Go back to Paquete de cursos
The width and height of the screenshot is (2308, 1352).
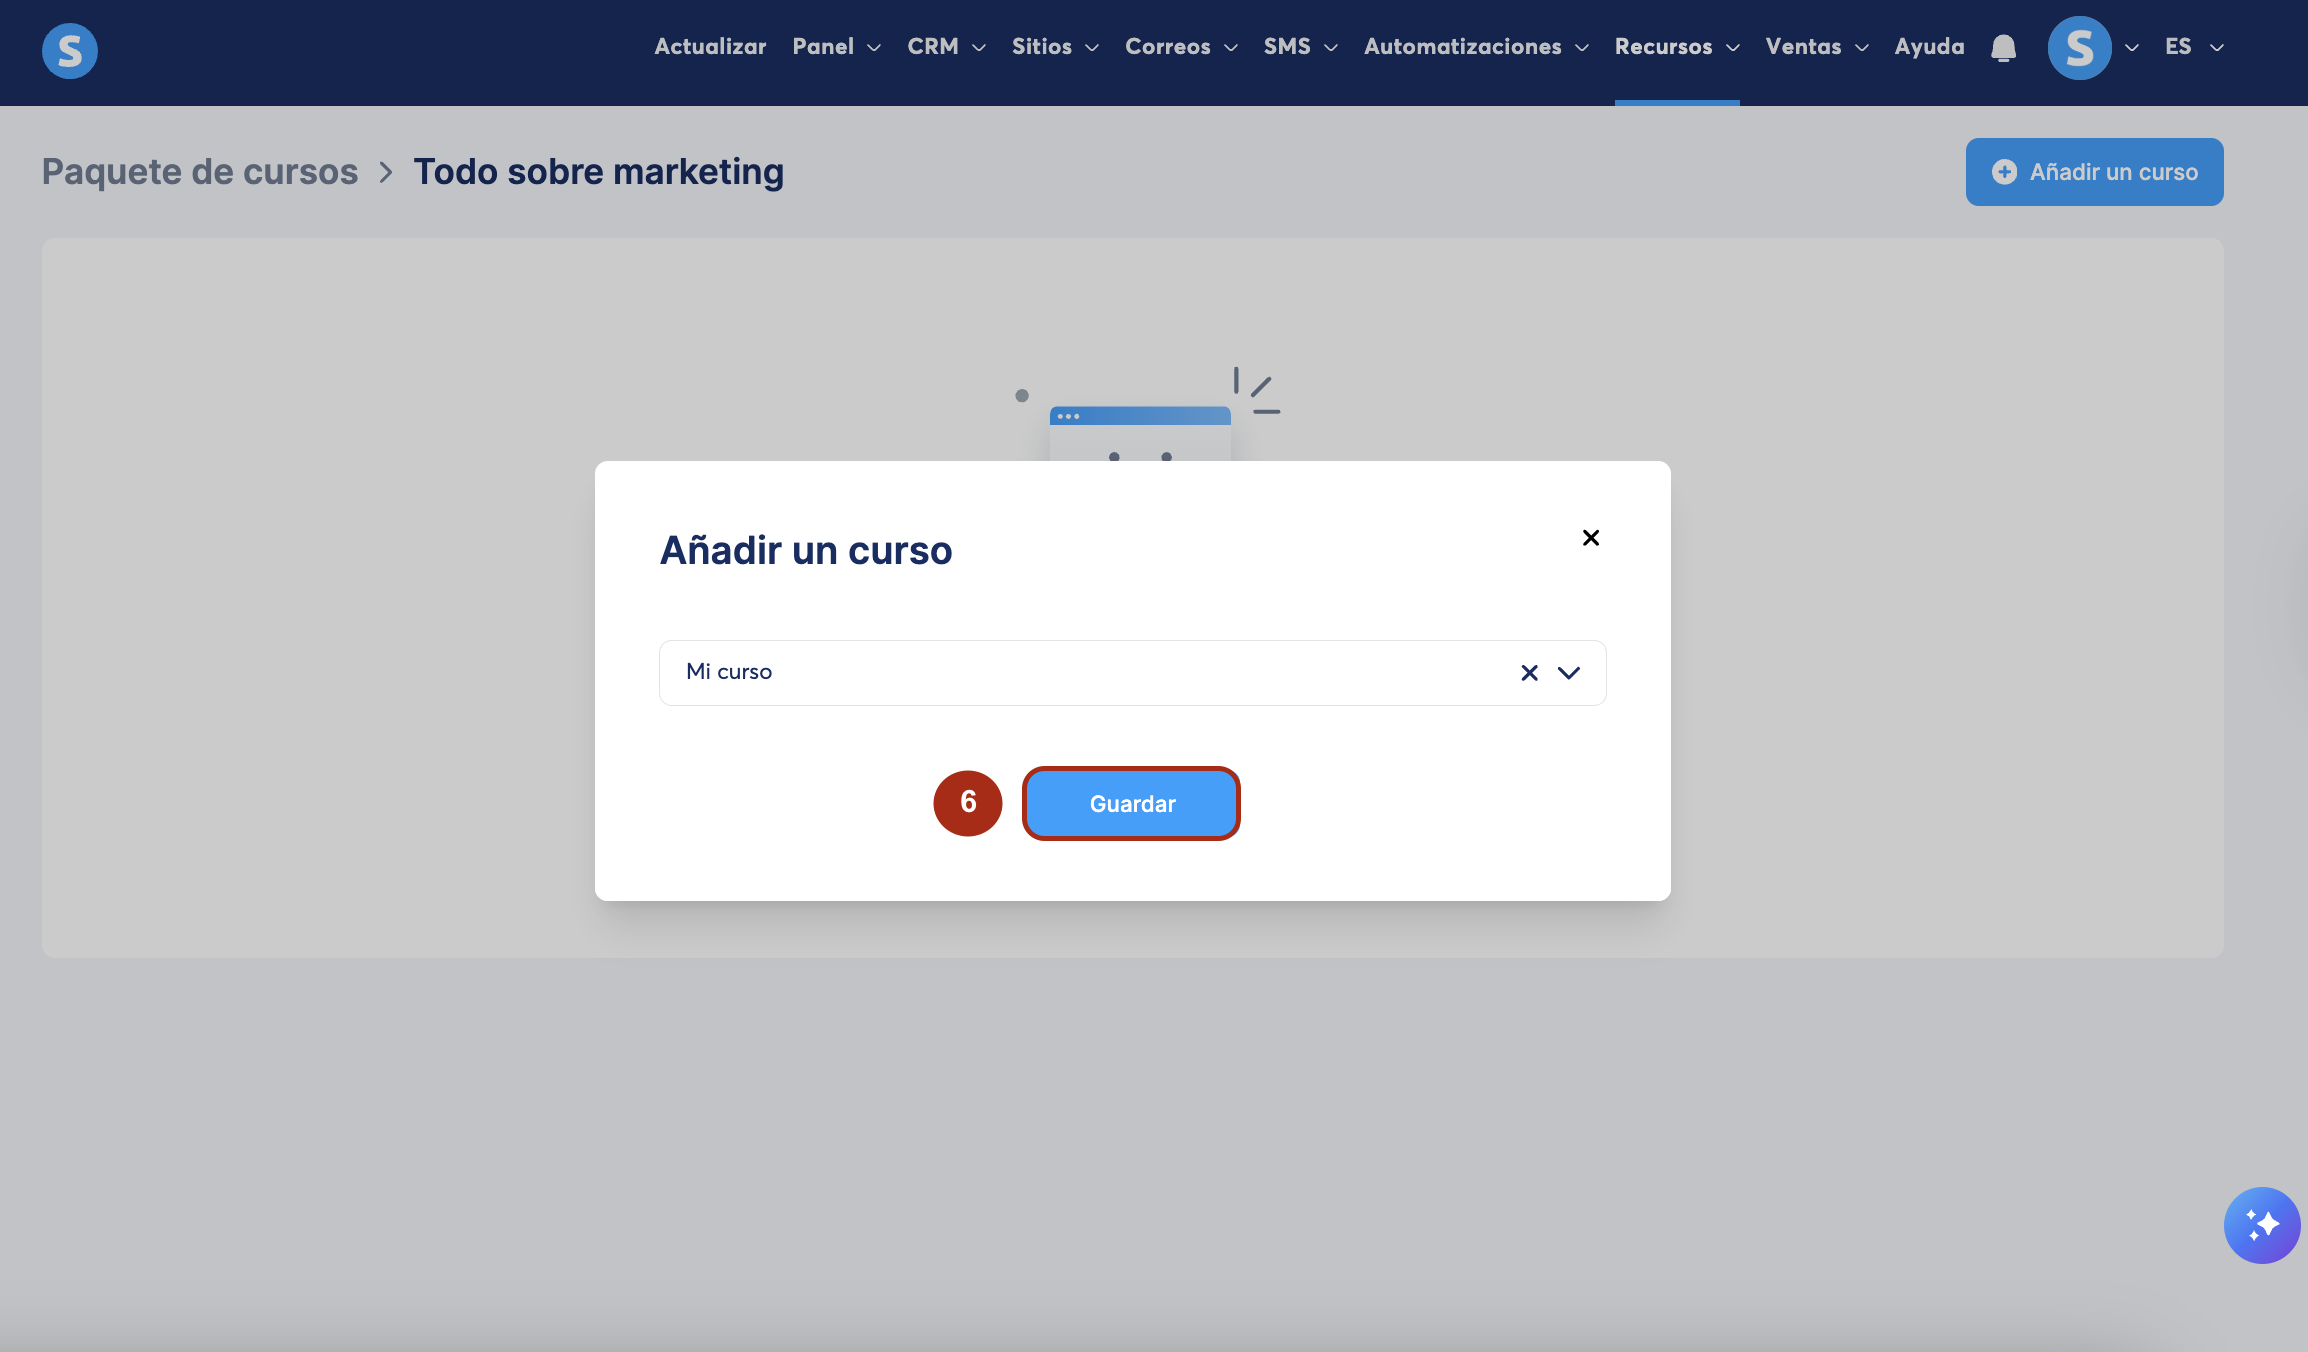pos(200,172)
